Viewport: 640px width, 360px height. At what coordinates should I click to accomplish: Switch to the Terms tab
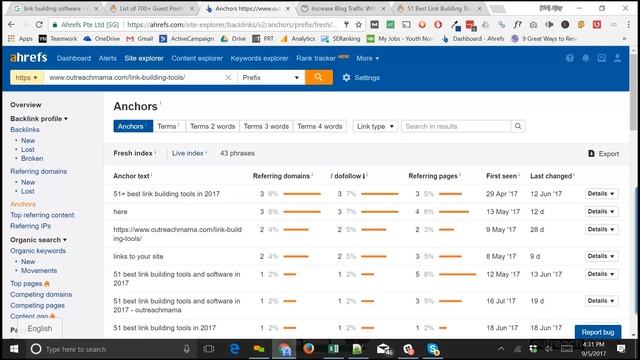pos(168,126)
